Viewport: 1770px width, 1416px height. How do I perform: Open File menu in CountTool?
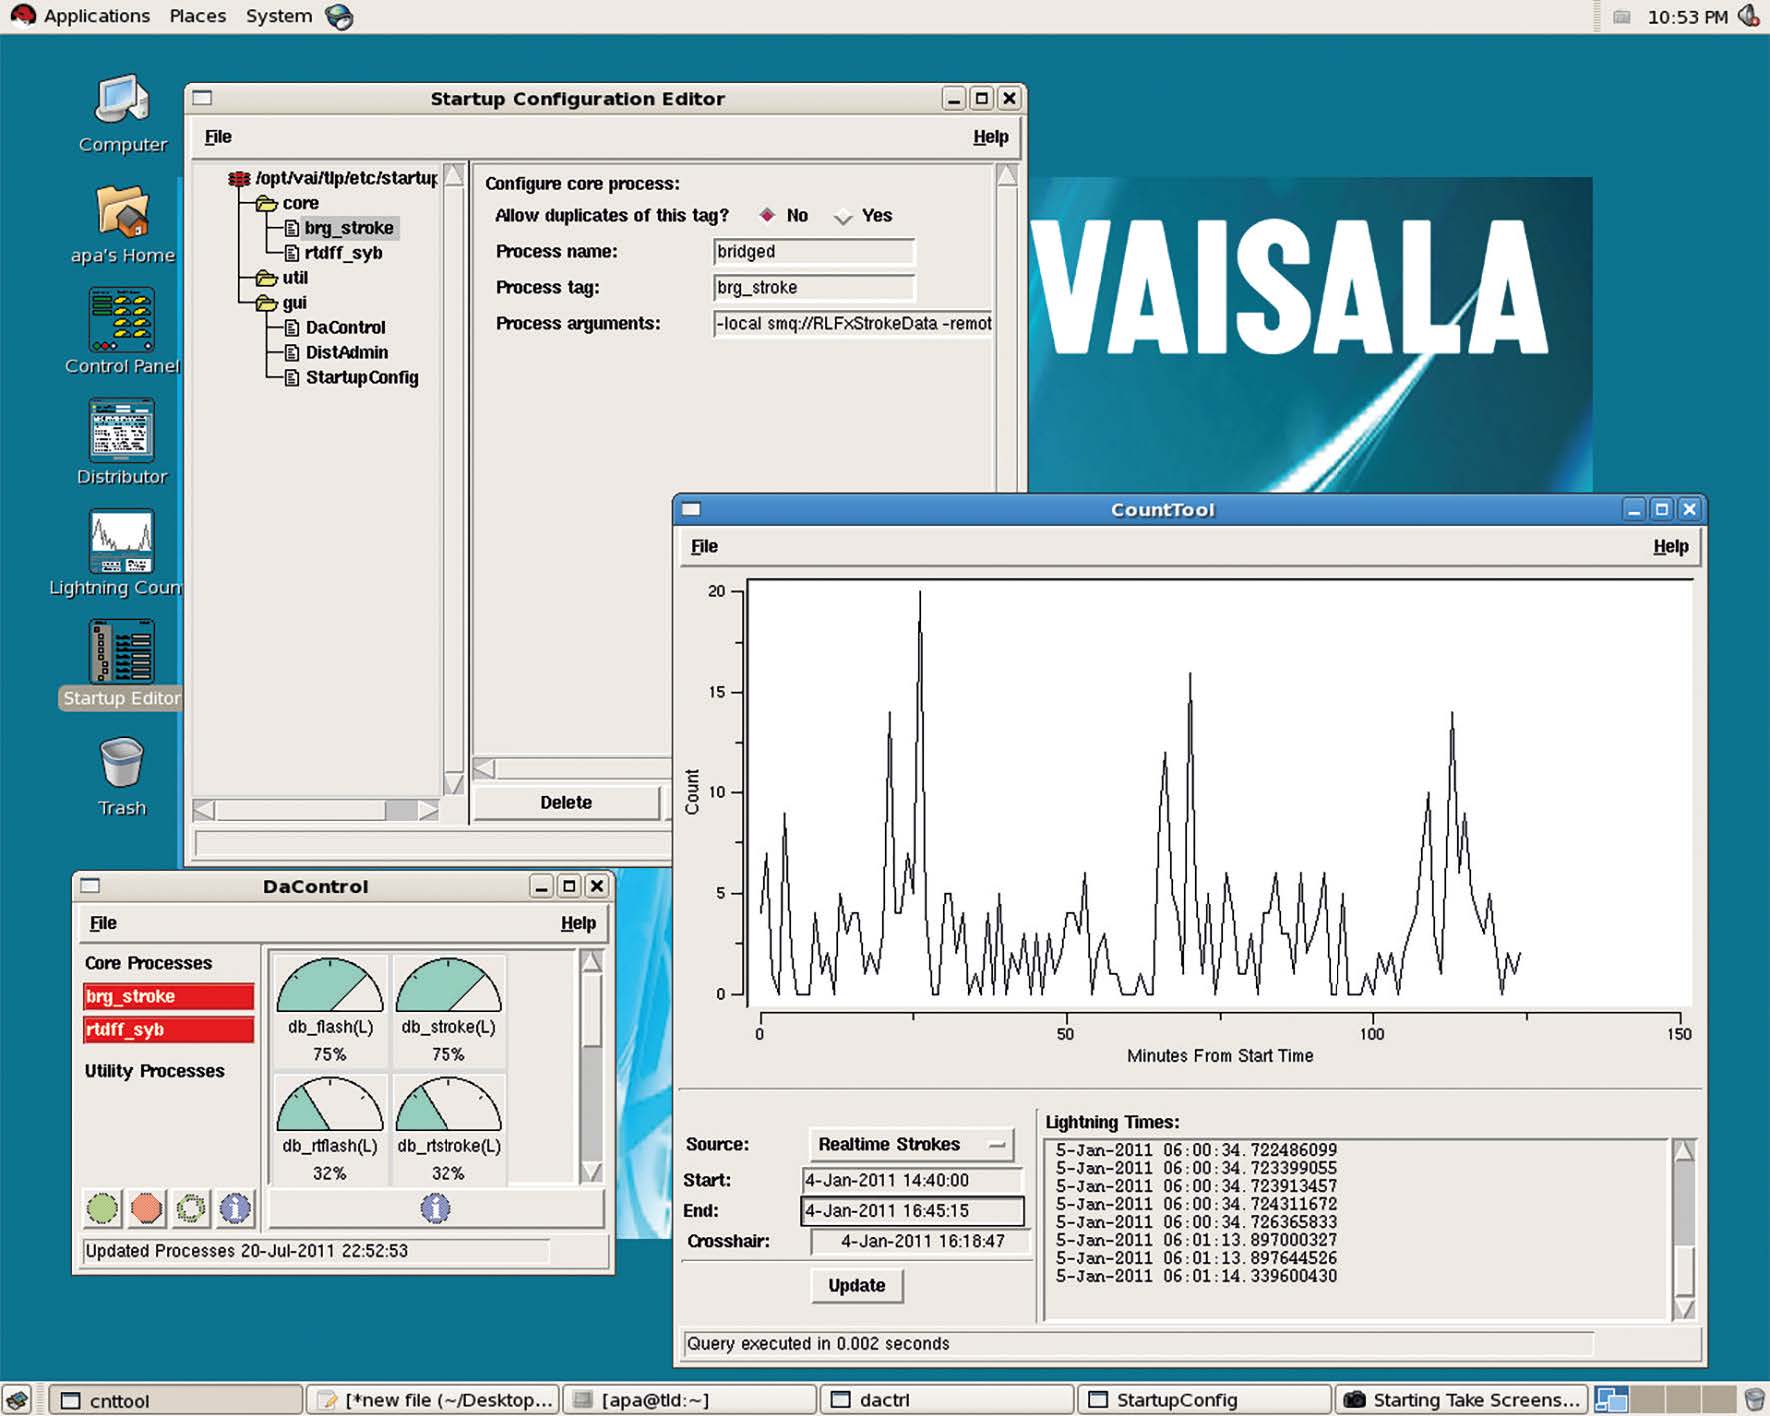click(704, 546)
